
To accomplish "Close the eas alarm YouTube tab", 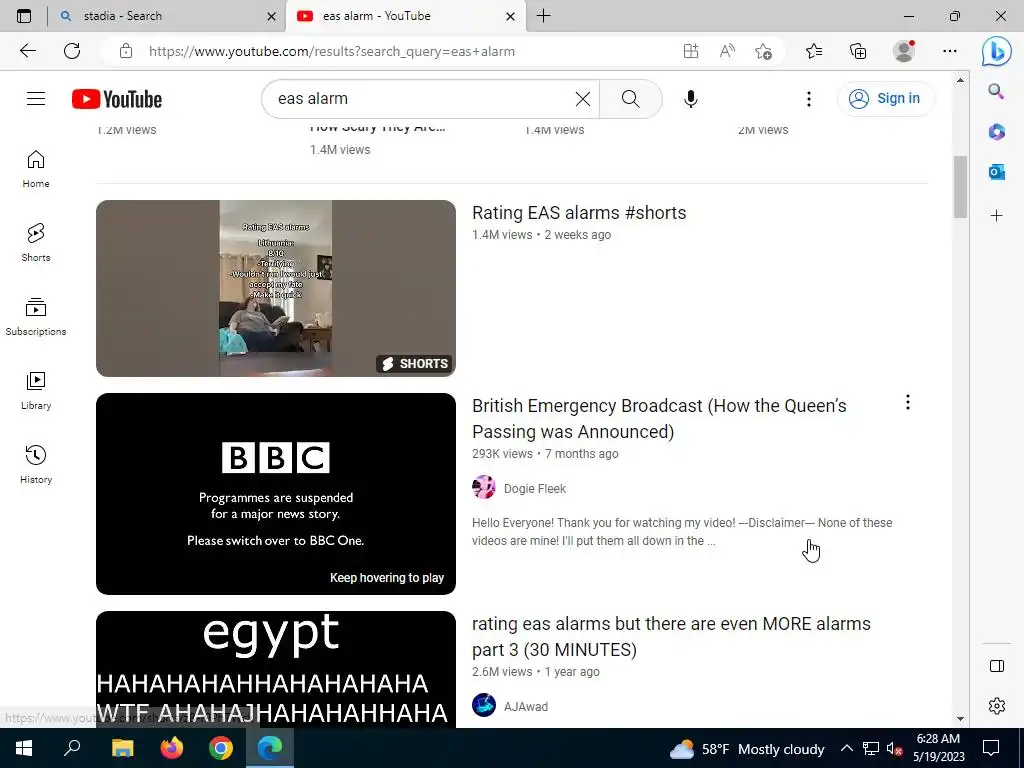I will click(x=511, y=16).
